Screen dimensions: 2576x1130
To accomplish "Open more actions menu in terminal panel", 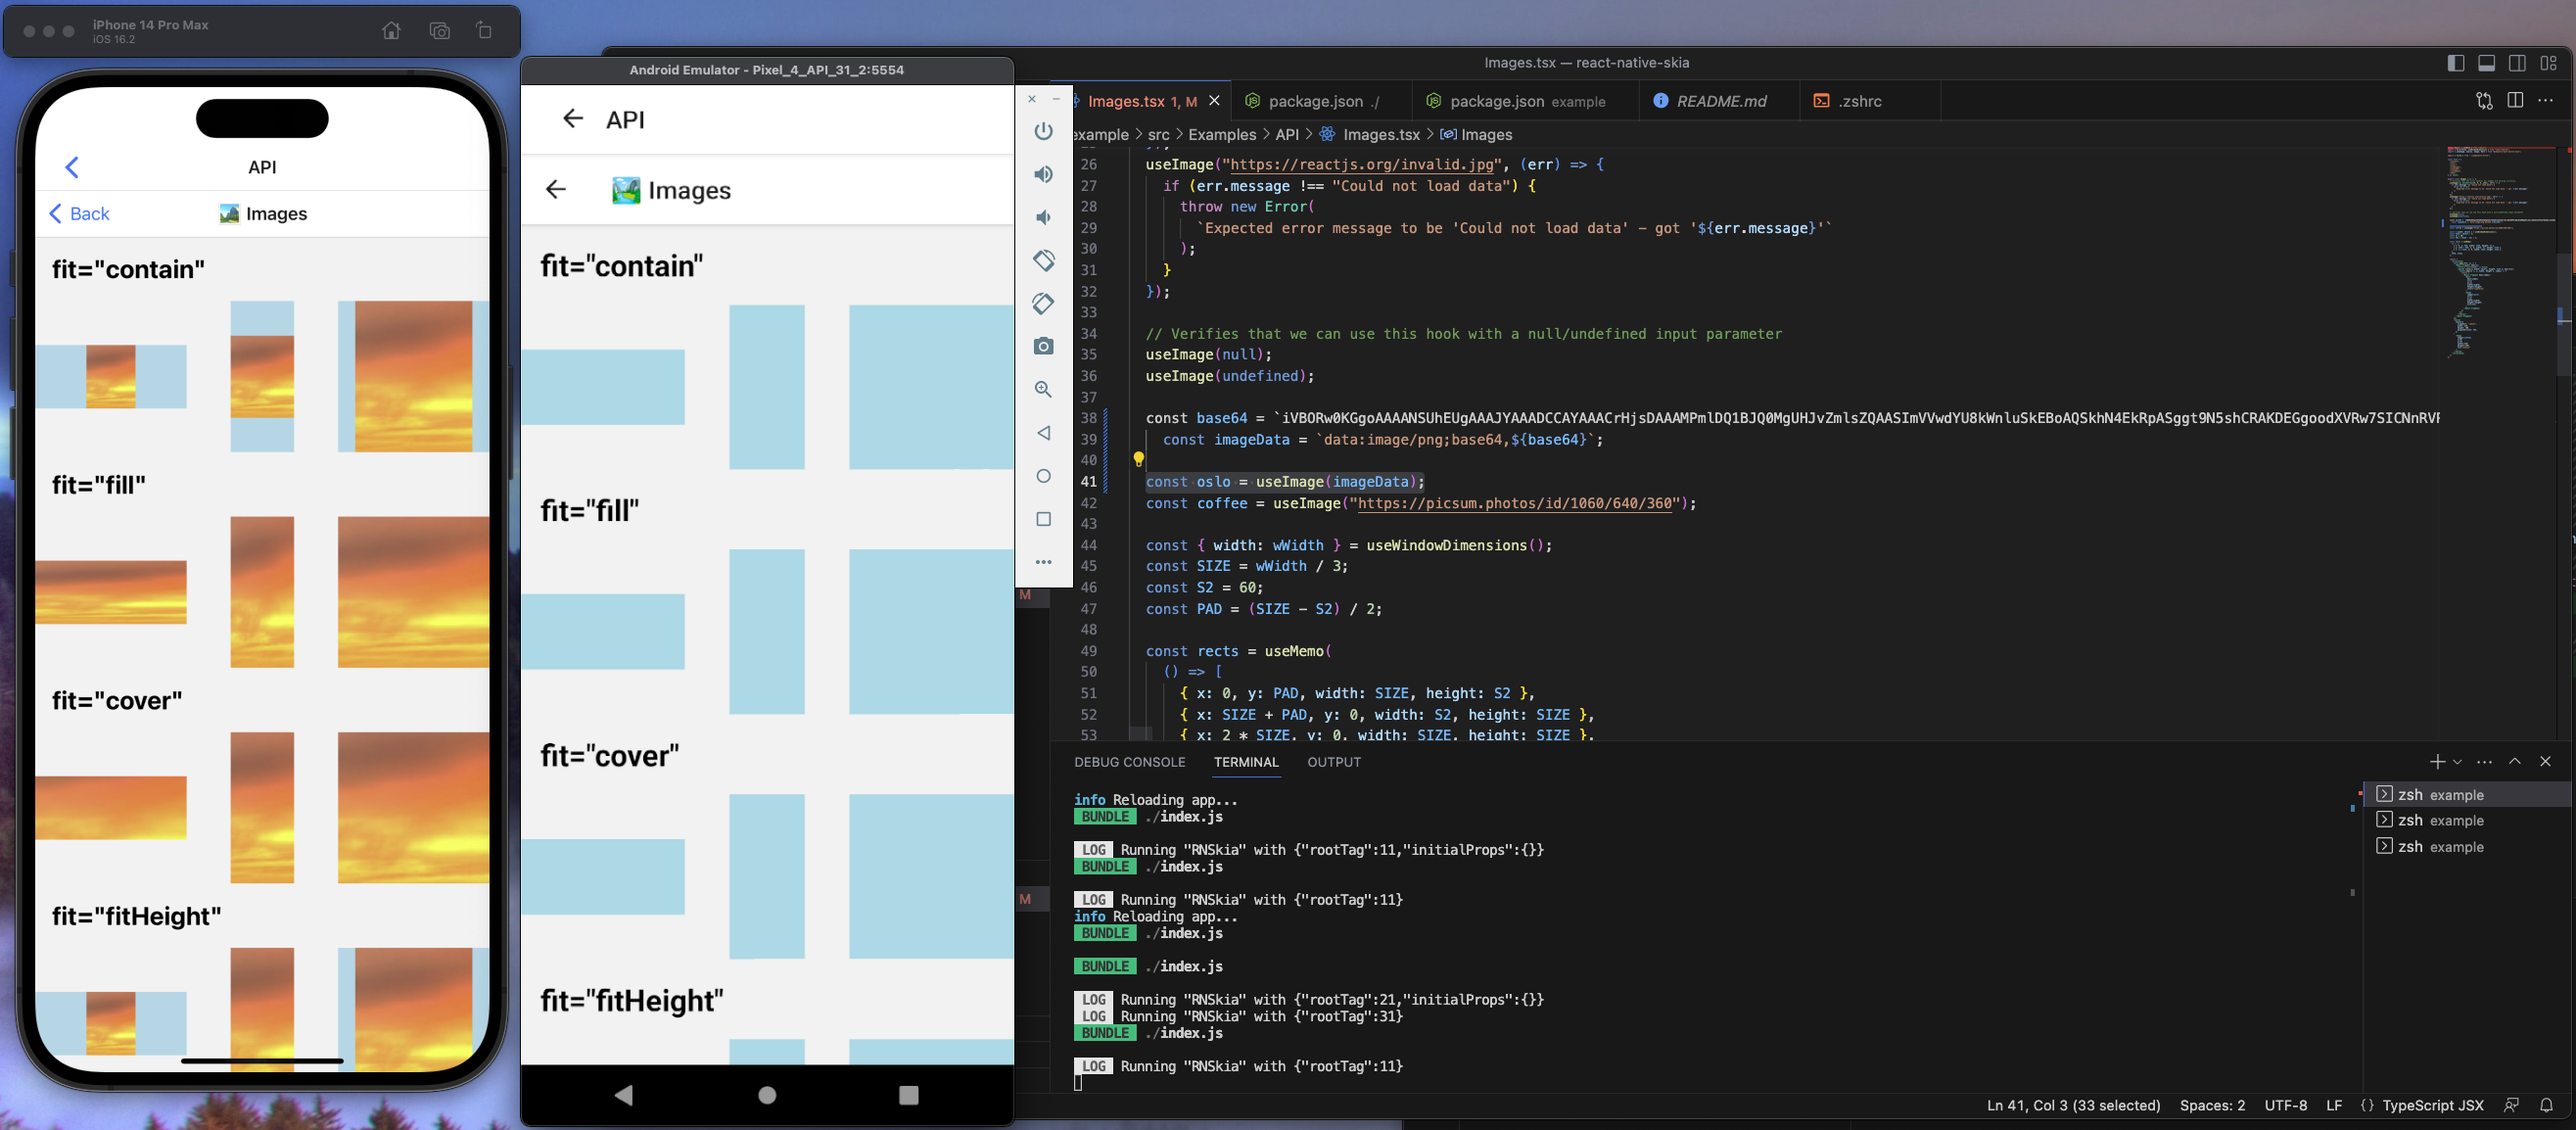I will coord(2484,761).
